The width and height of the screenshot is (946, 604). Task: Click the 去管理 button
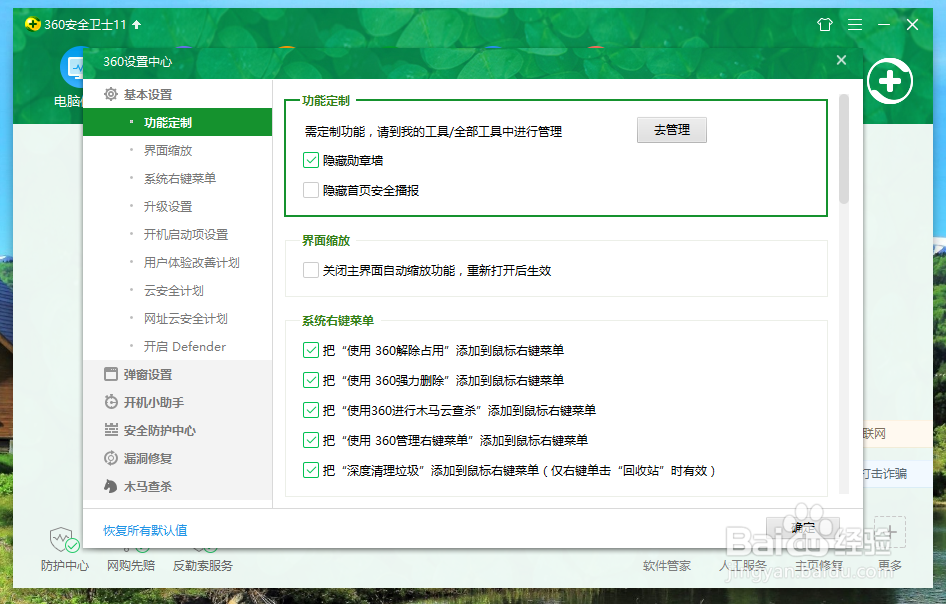click(x=671, y=130)
